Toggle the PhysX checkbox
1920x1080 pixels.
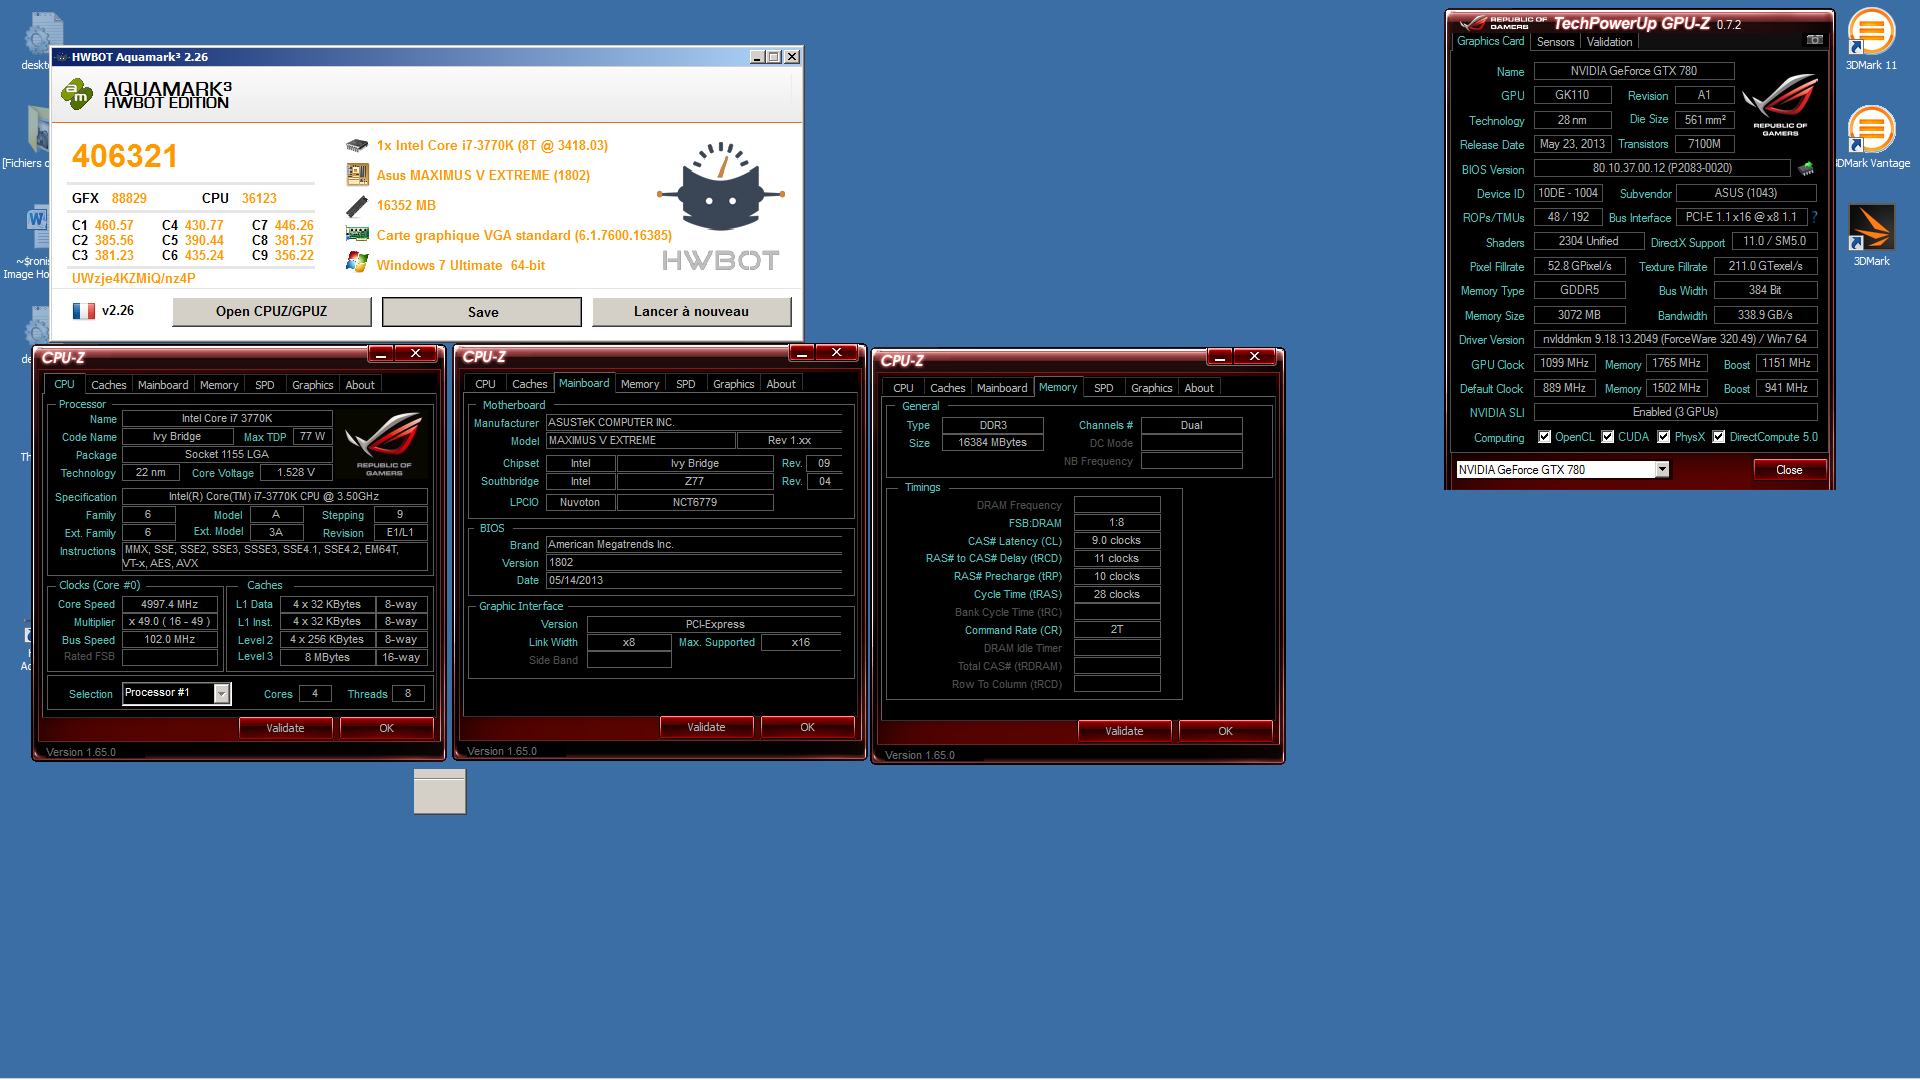point(1664,437)
